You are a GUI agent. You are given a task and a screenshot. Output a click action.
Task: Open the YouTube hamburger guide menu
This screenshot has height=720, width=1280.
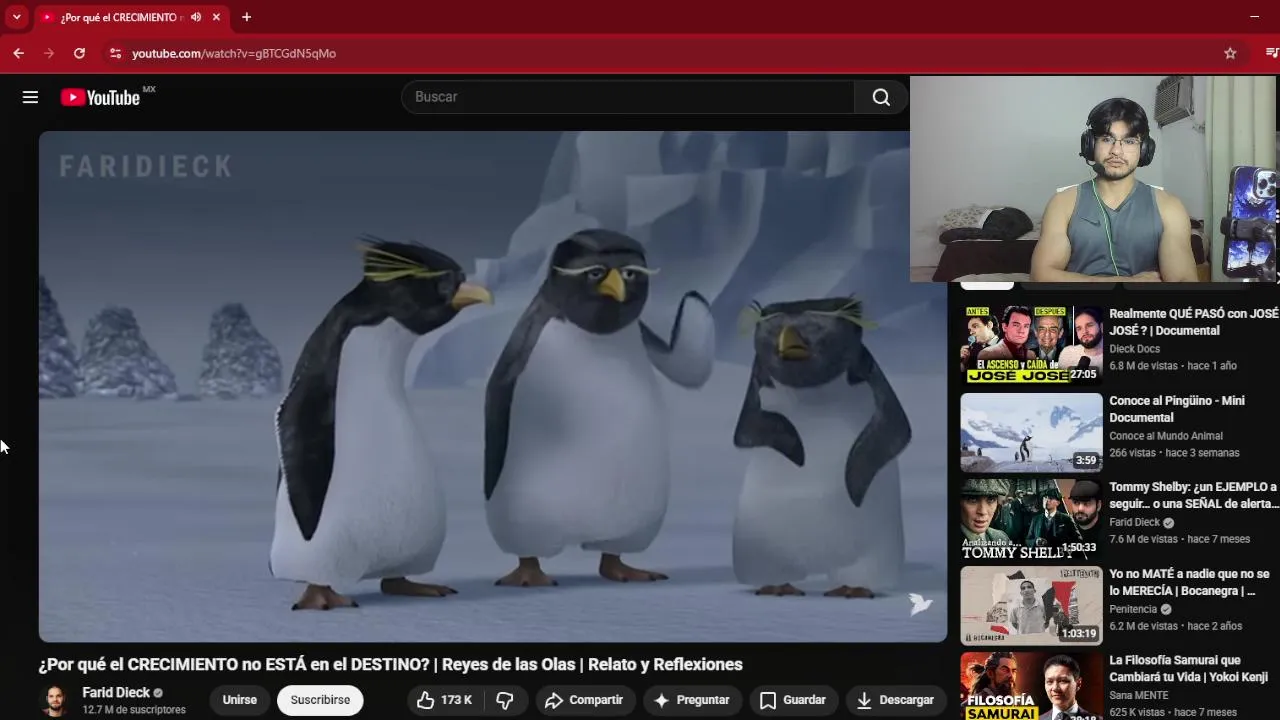[x=30, y=97]
